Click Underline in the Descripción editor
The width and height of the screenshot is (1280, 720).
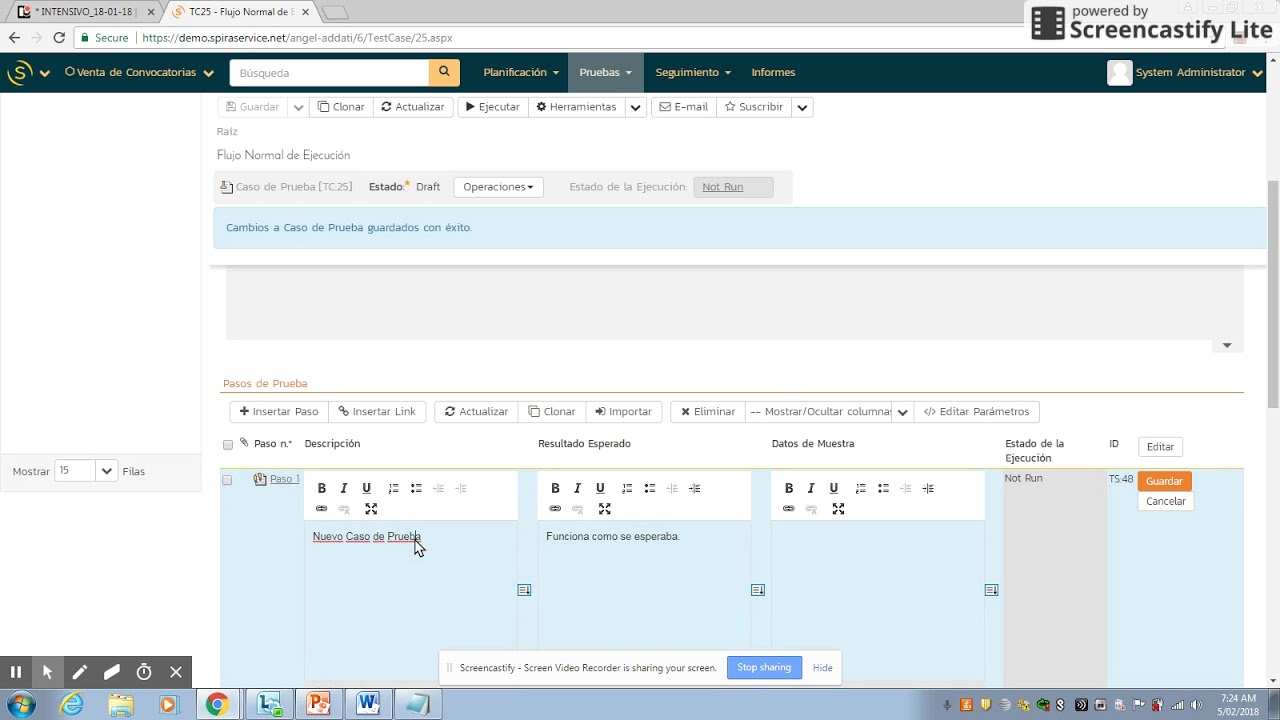pyautogui.click(x=367, y=488)
